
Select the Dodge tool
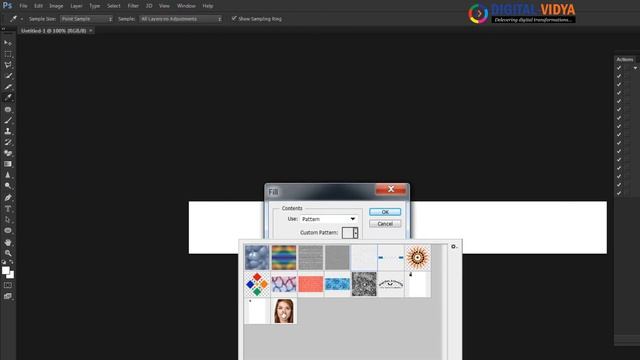tap(8, 186)
